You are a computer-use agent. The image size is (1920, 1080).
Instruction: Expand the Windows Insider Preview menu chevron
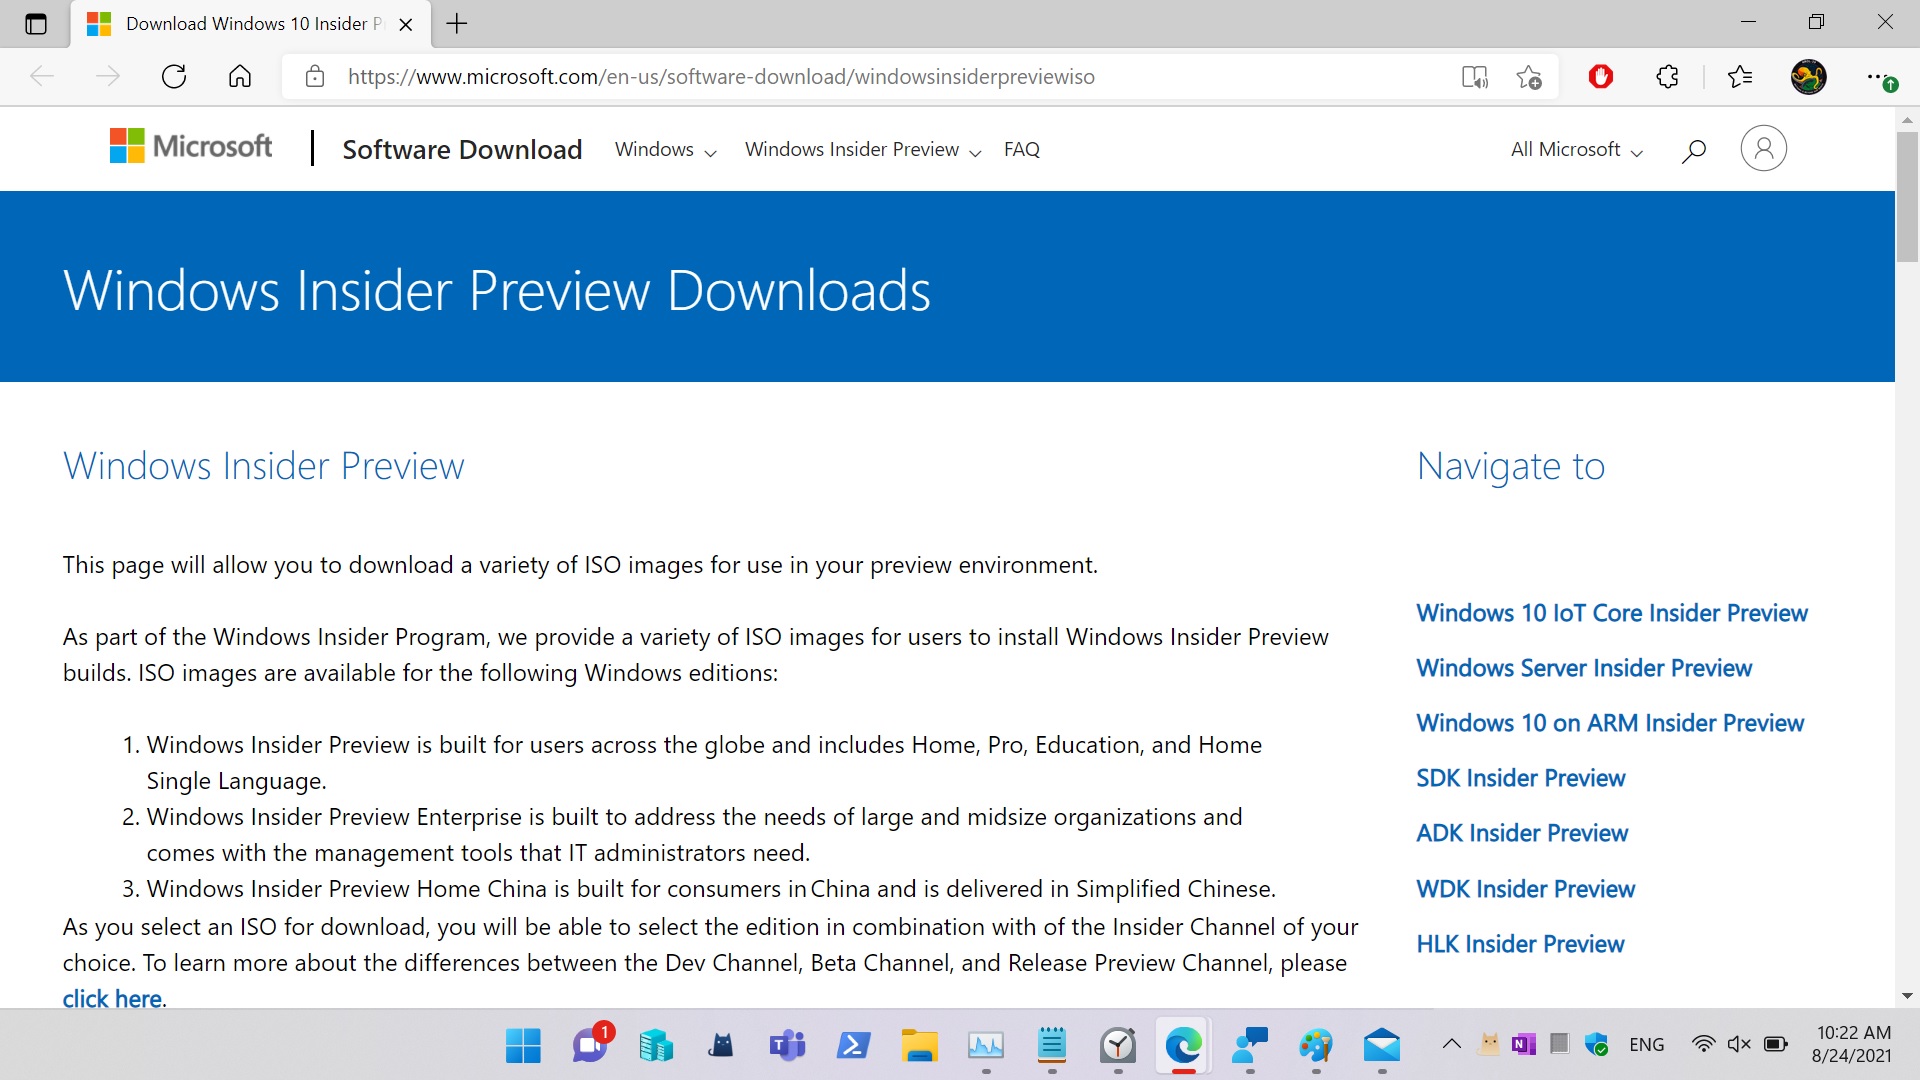coord(976,152)
